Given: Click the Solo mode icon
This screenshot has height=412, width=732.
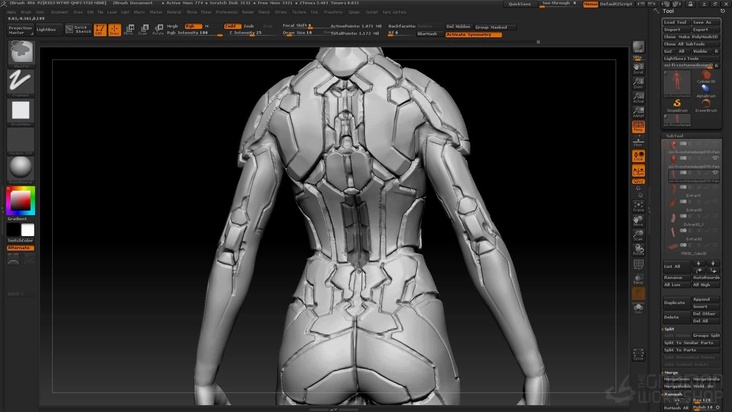Looking at the screenshot, I should pos(638,308).
